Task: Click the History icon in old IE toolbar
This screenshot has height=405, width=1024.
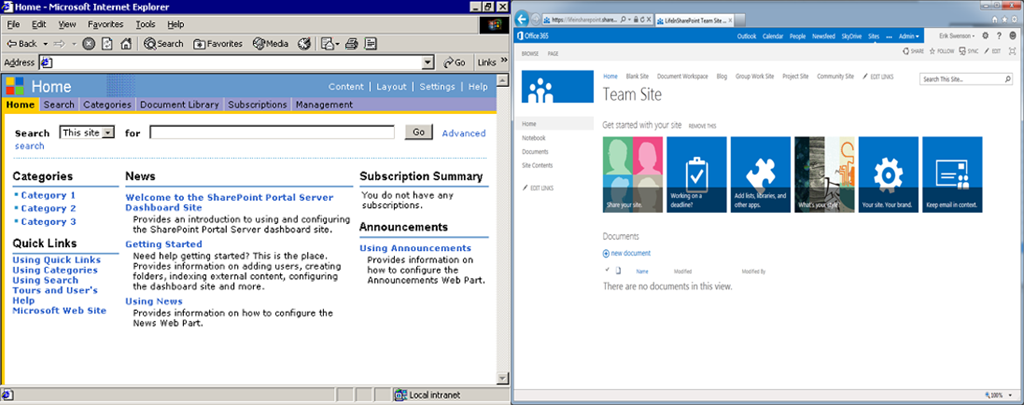Action: pyautogui.click(x=304, y=44)
